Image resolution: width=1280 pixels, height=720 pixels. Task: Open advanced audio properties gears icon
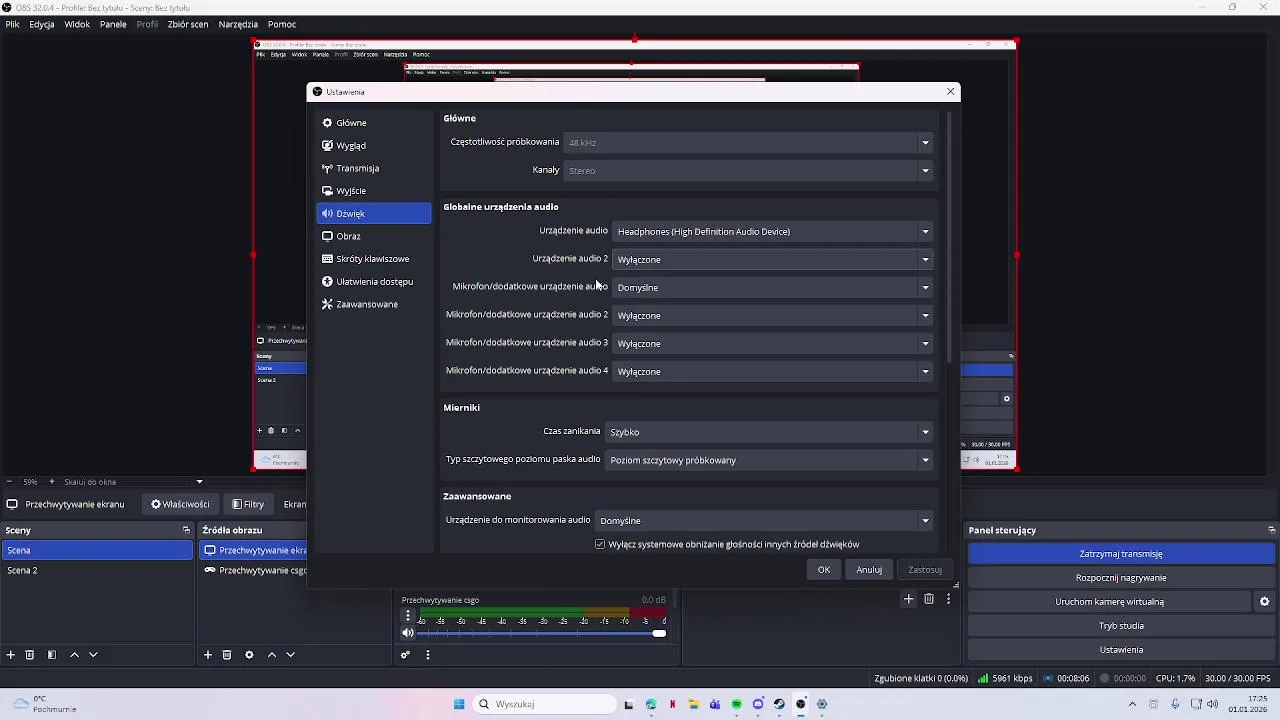405,655
